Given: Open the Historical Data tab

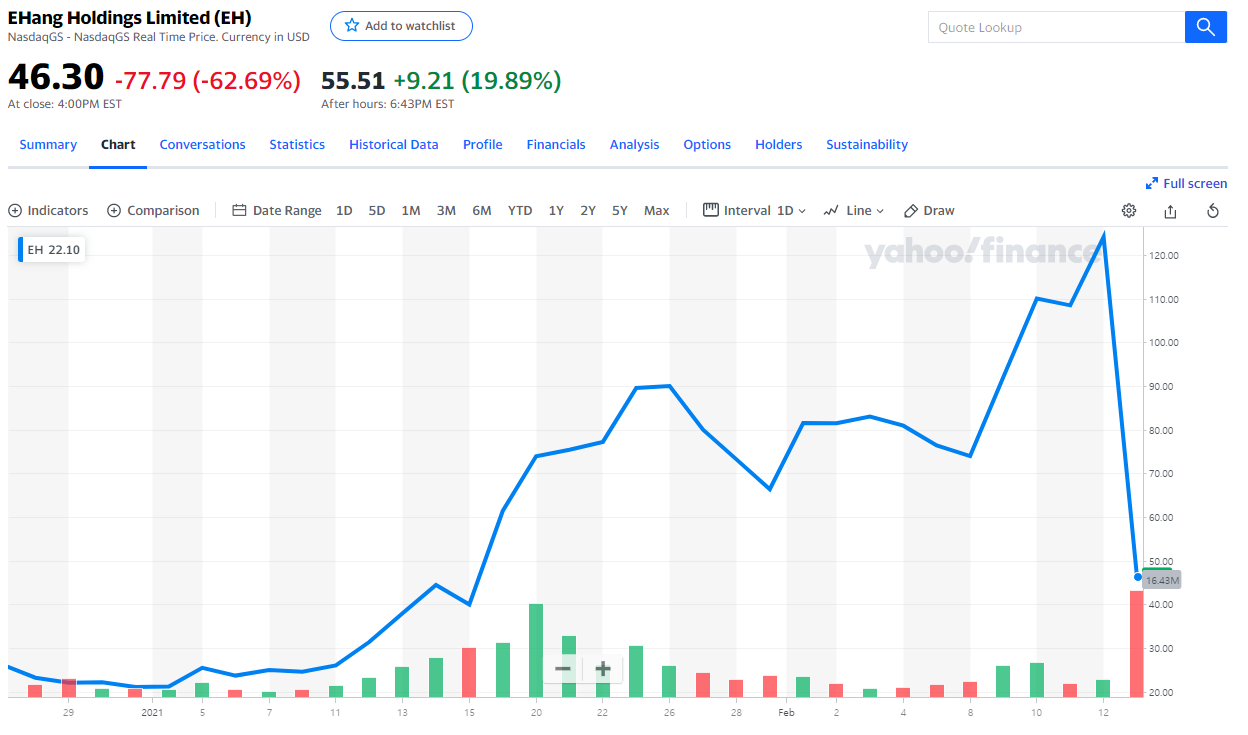Looking at the screenshot, I should tap(394, 144).
